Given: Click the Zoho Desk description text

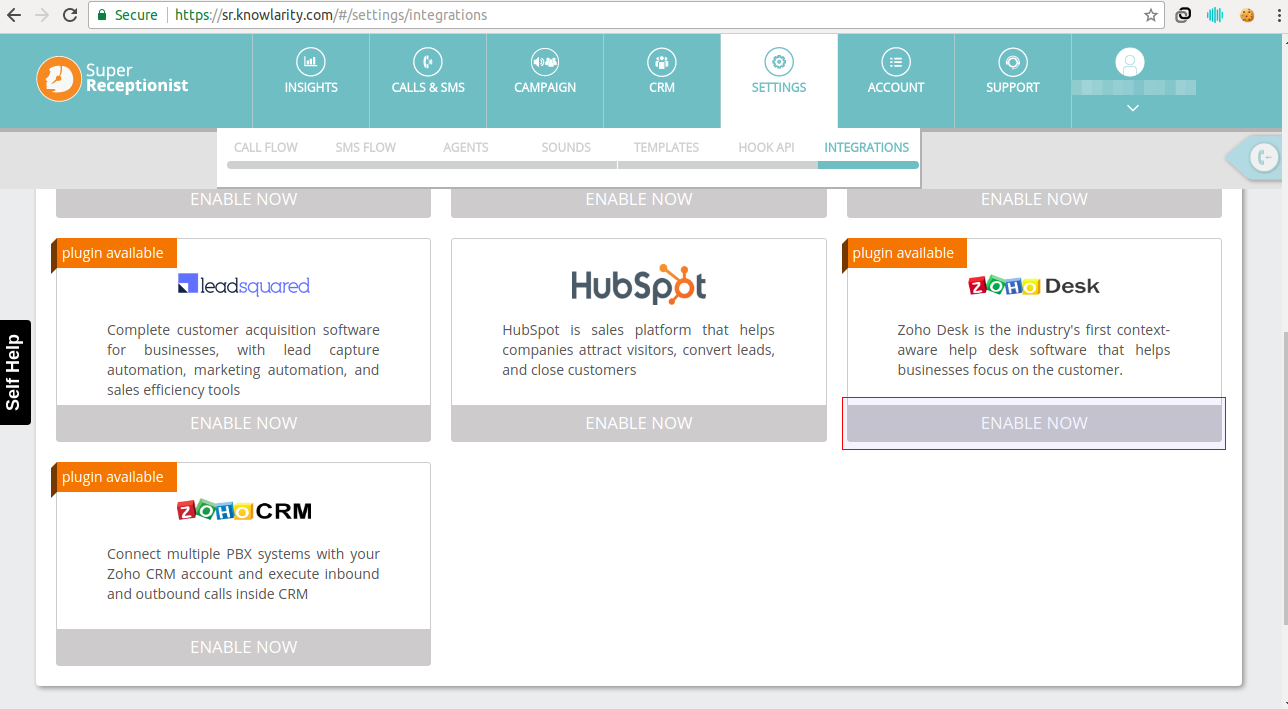Looking at the screenshot, I should pyautogui.click(x=1034, y=350).
